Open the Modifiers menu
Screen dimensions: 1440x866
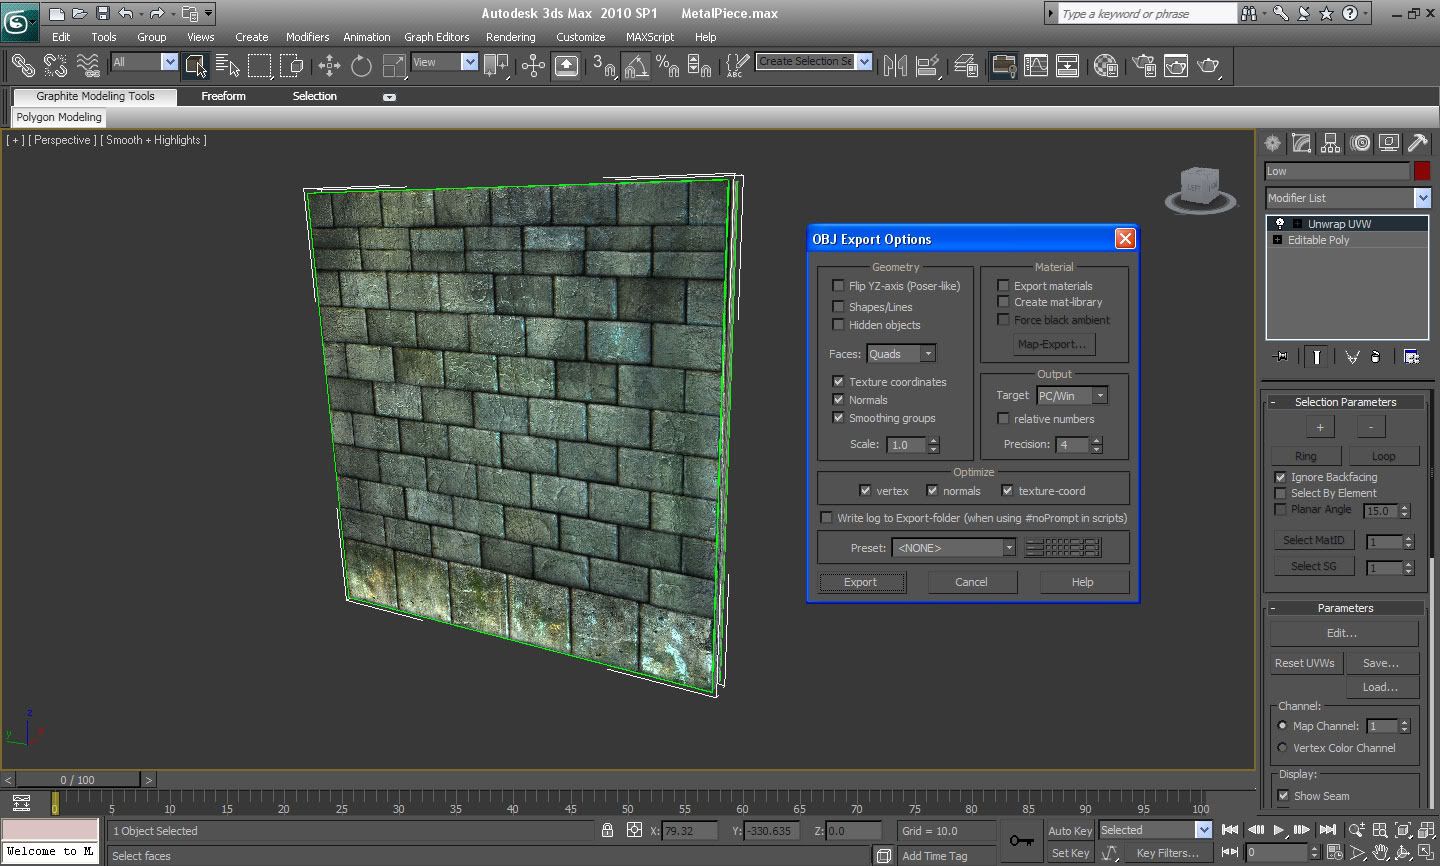[x=307, y=37]
